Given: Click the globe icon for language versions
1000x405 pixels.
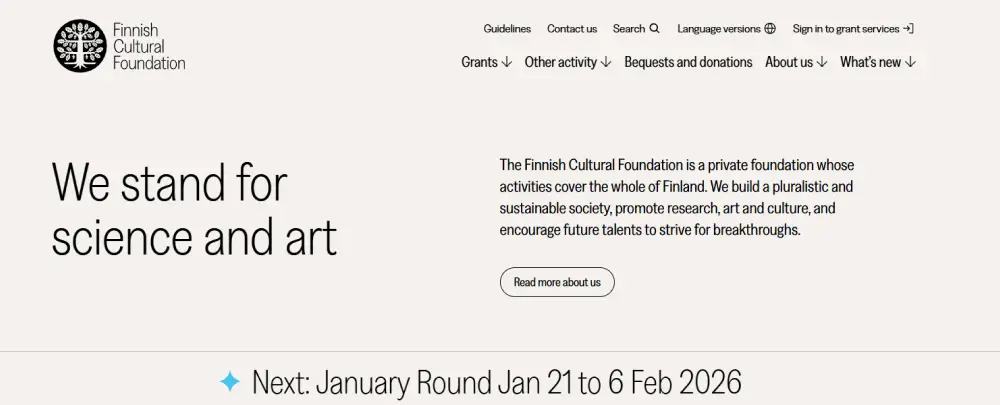Looking at the screenshot, I should [x=770, y=29].
